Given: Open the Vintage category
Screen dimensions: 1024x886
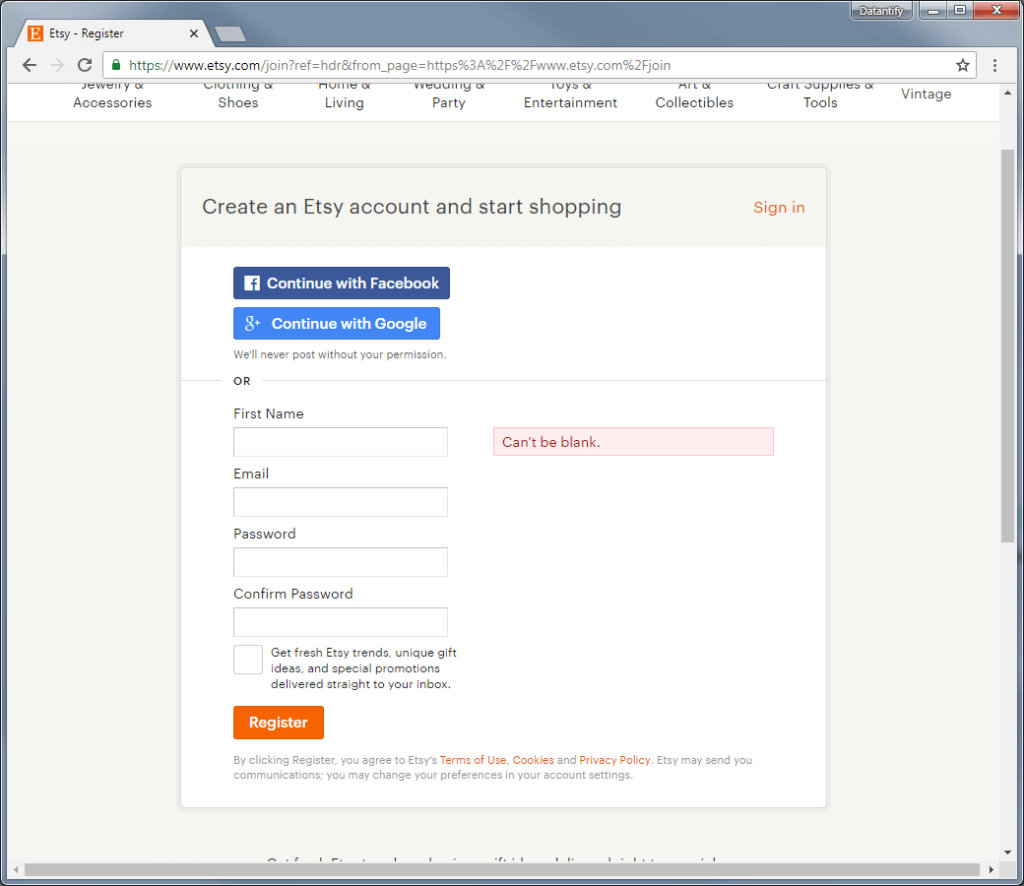Looking at the screenshot, I should coord(926,94).
